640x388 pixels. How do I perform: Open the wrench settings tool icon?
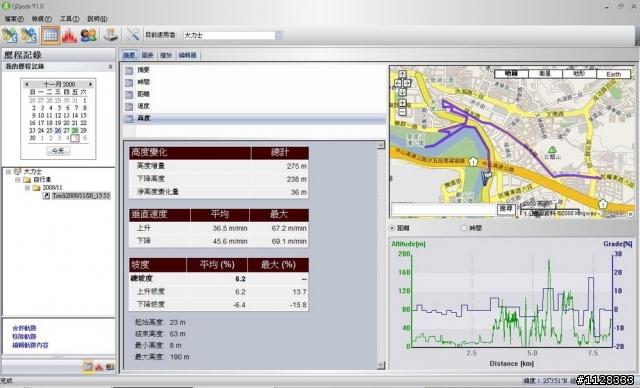coord(133,35)
